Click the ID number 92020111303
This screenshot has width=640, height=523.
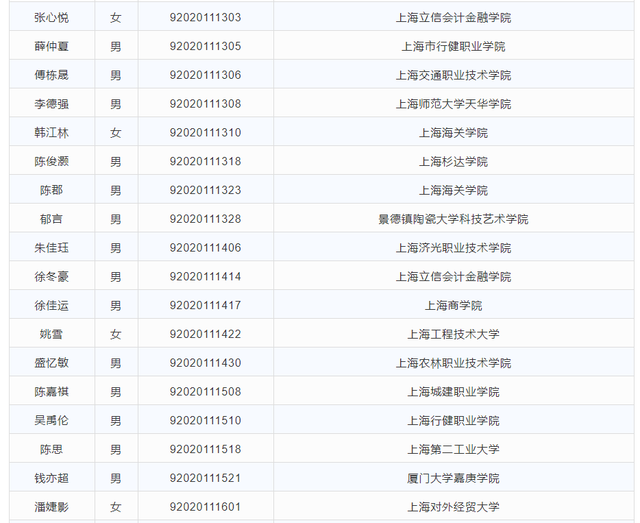[205, 18]
